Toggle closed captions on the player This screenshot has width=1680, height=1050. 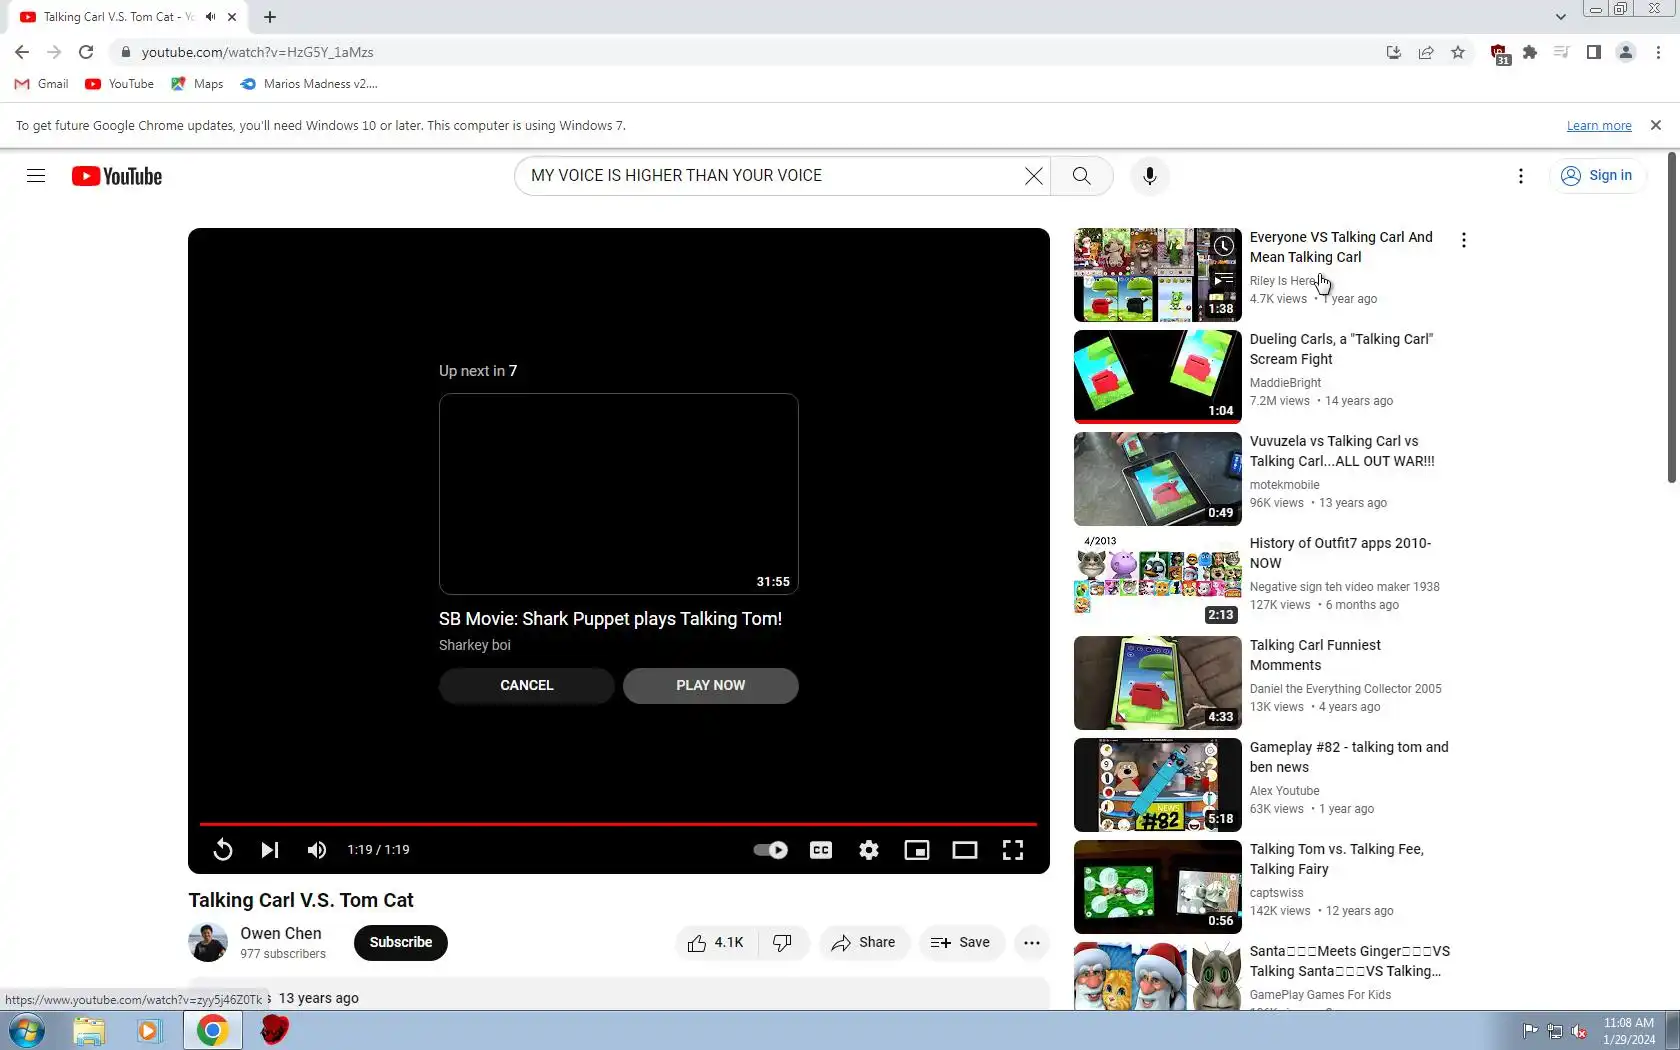pos(821,850)
